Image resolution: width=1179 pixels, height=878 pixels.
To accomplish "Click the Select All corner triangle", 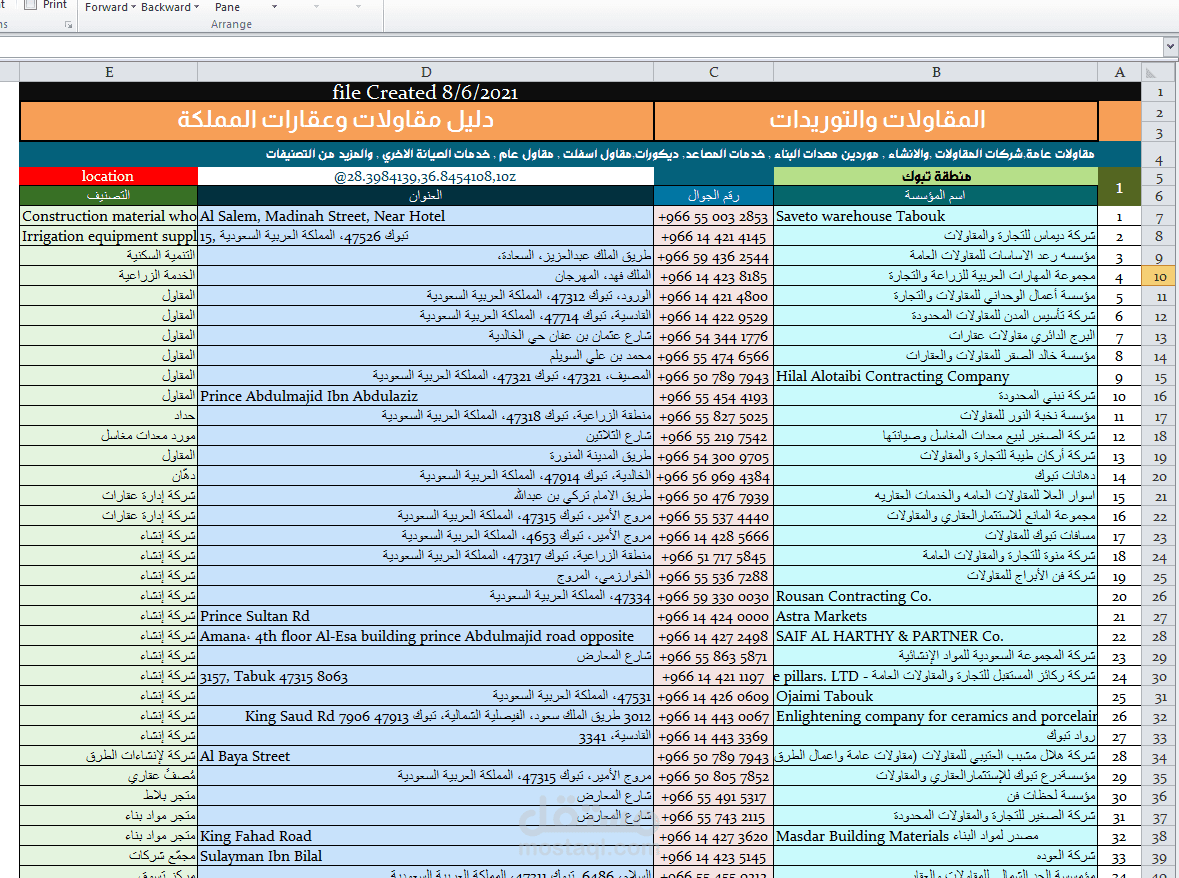I will [x=1150, y=72].
